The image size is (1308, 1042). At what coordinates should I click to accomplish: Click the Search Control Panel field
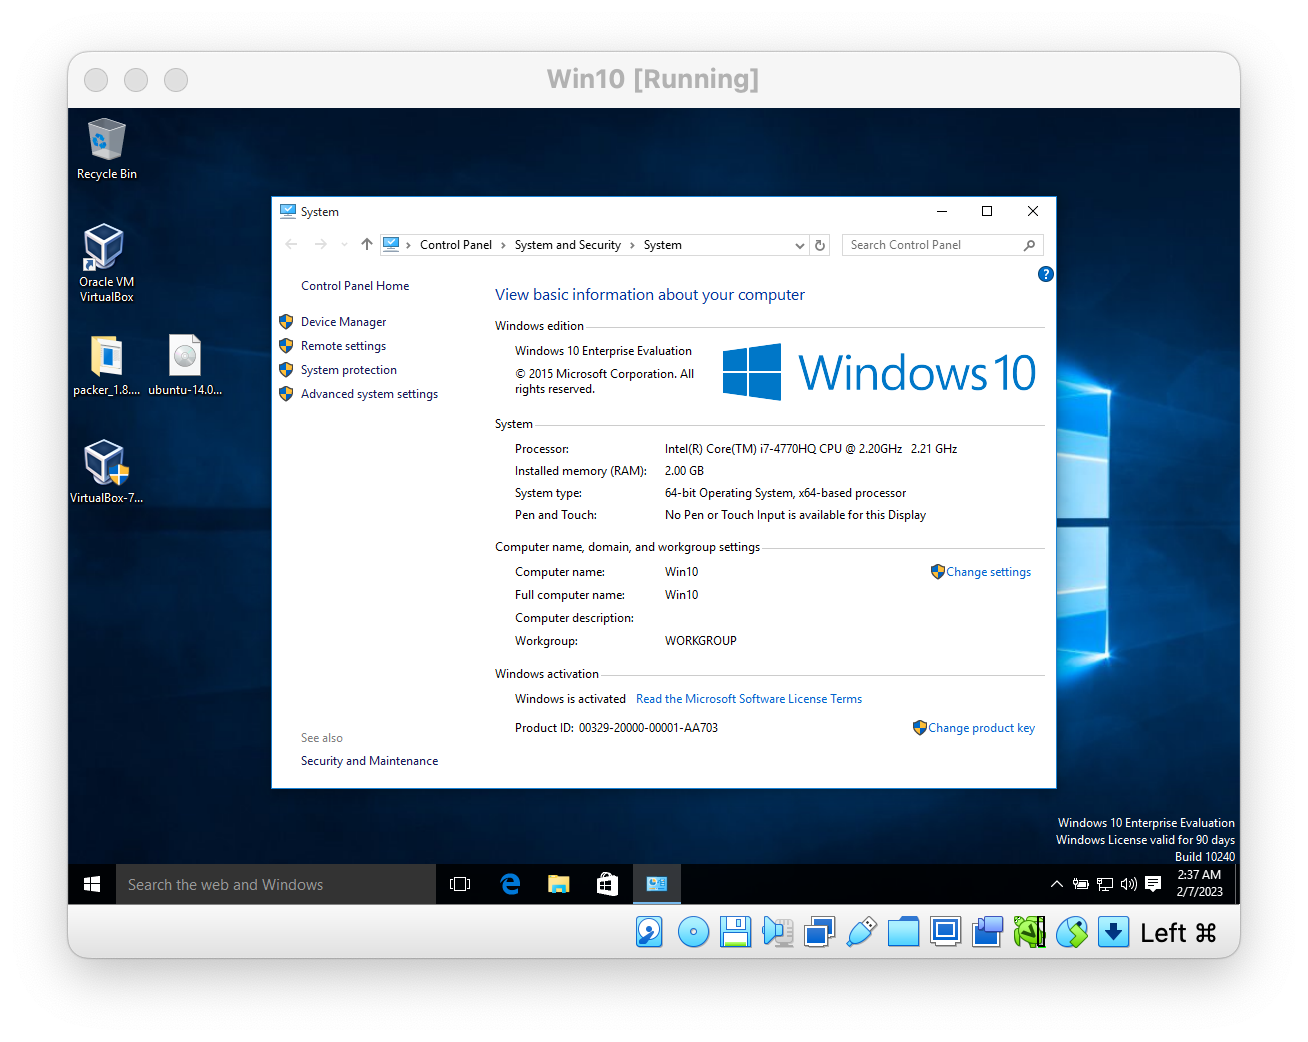click(930, 245)
